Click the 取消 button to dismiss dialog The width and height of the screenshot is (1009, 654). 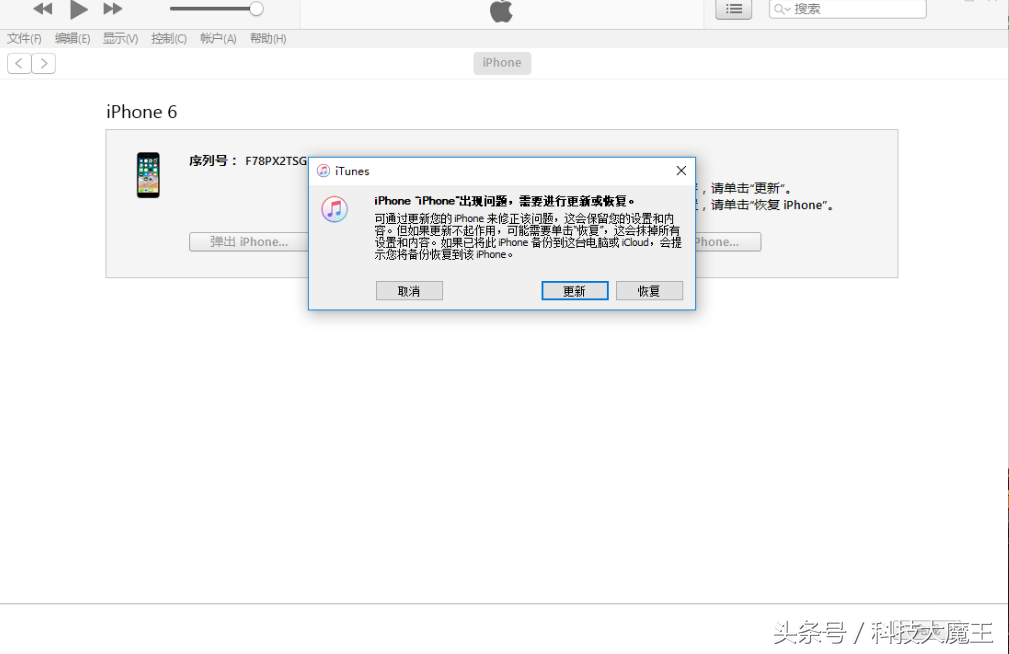point(409,291)
